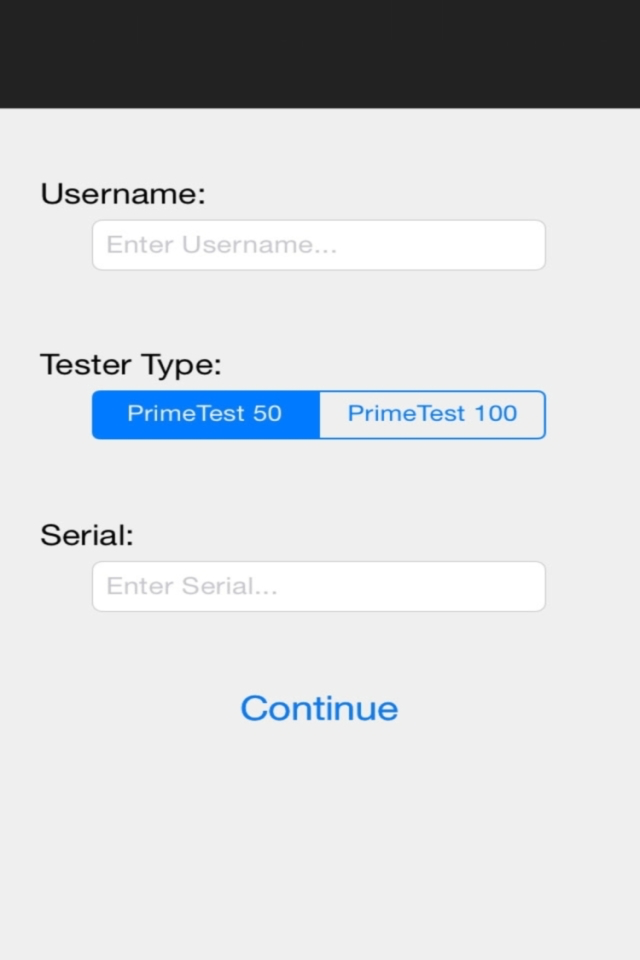Click the dark status bar area
640x960 pixels.
pyautogui.click(x=320, y=50)
